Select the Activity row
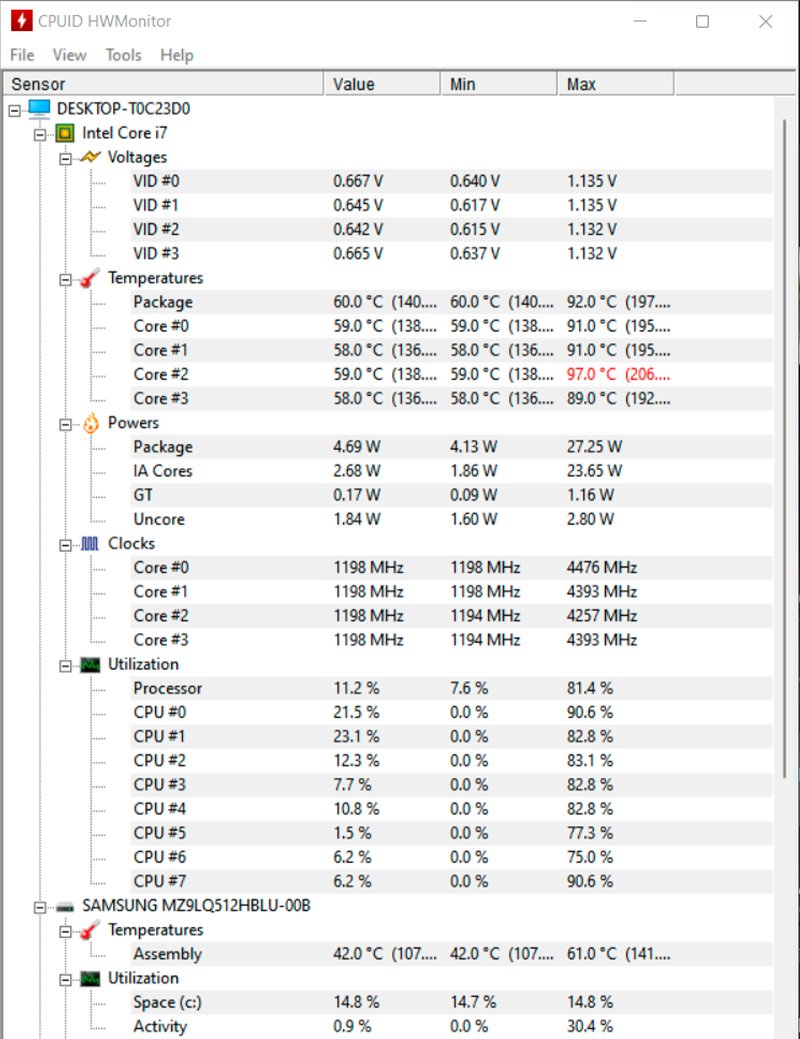800x1039 pixels. [452, 1026]
